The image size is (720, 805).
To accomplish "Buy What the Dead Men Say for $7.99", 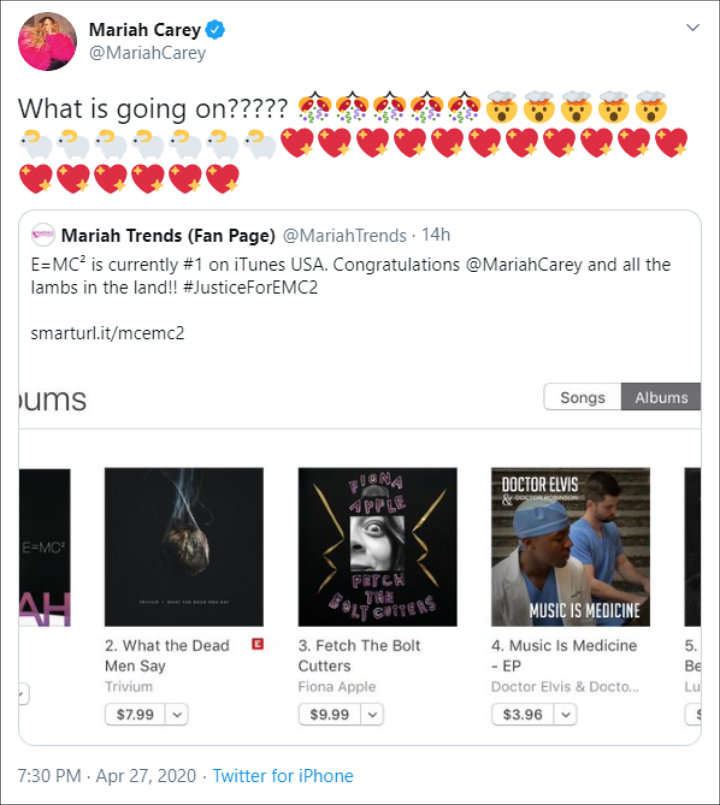I will [135, 714].
